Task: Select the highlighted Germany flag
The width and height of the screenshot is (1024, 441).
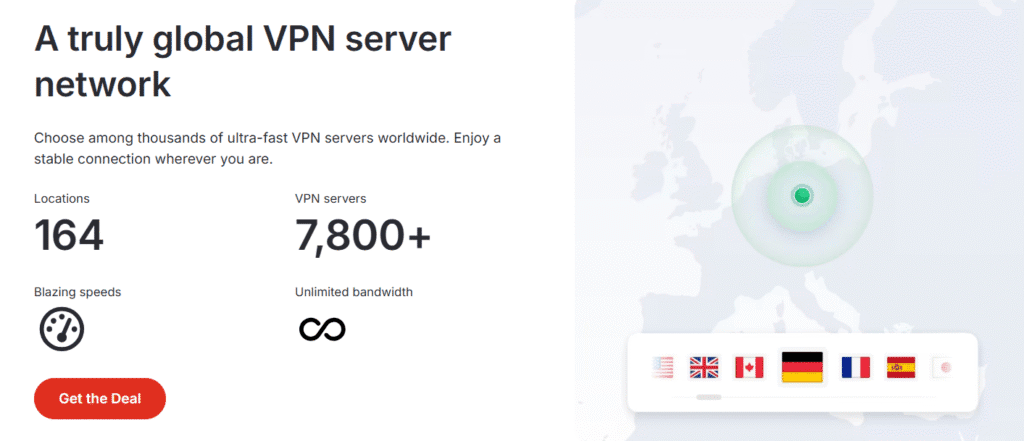Action: pos(802,367)
